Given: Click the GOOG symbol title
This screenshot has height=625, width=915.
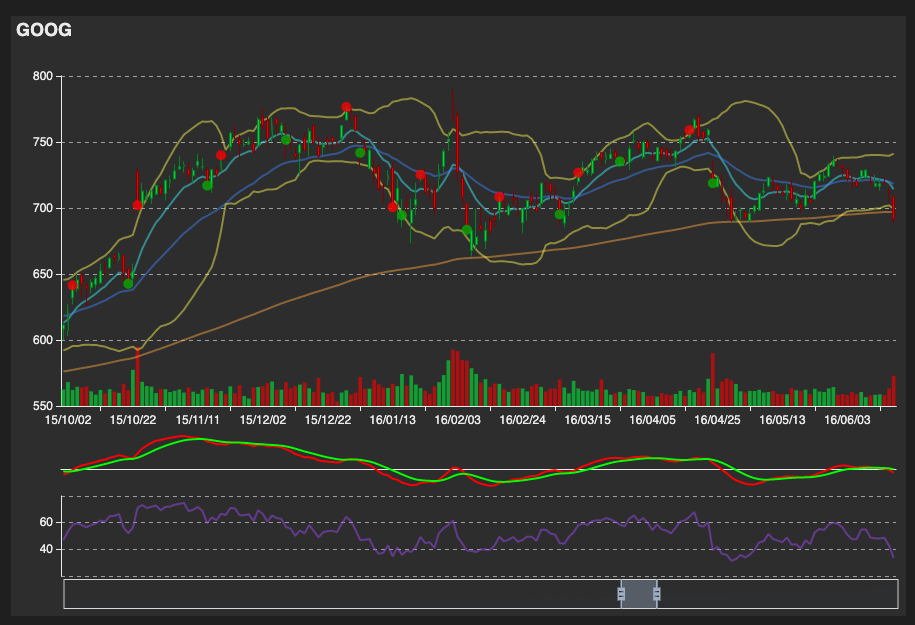Looking at the screenshot, I should (43, 30).
